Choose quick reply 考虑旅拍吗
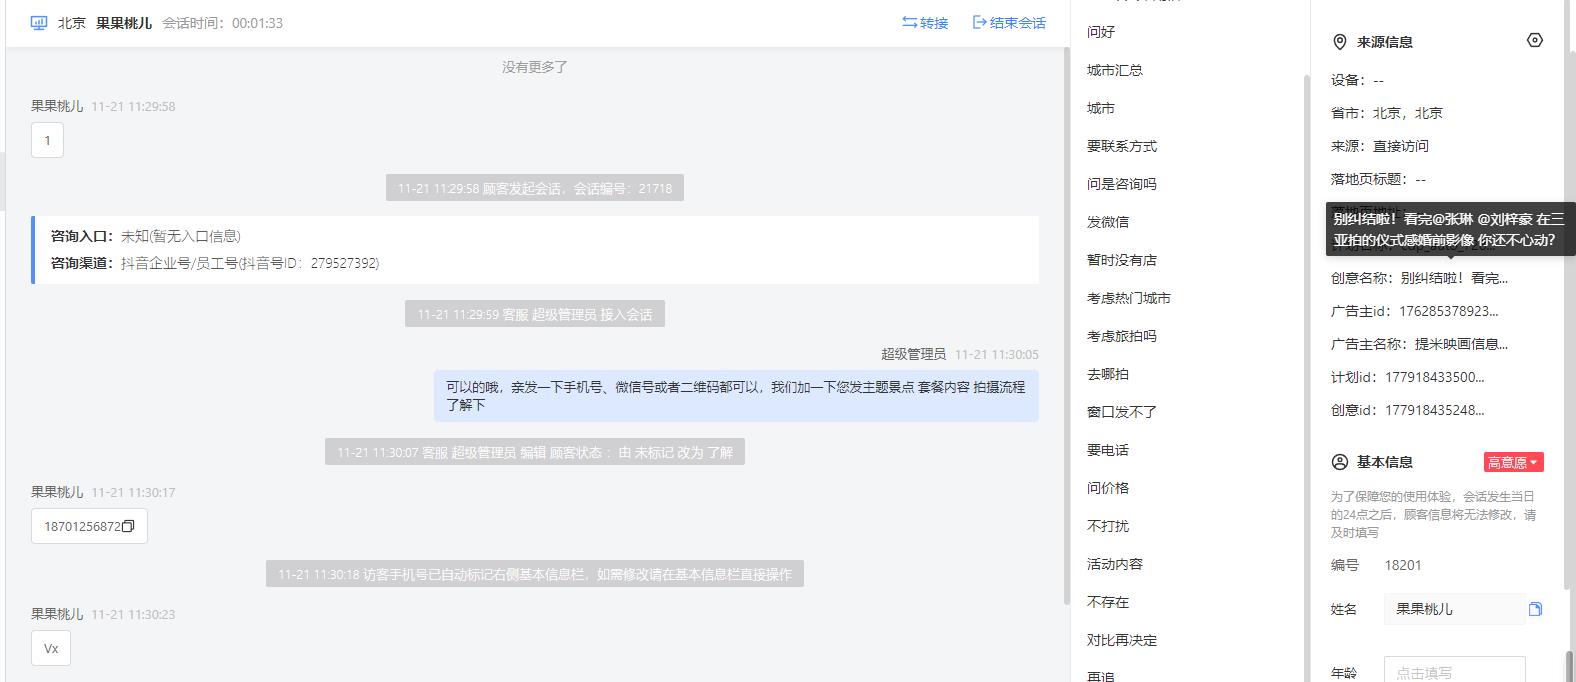 tap(1122, 336)
